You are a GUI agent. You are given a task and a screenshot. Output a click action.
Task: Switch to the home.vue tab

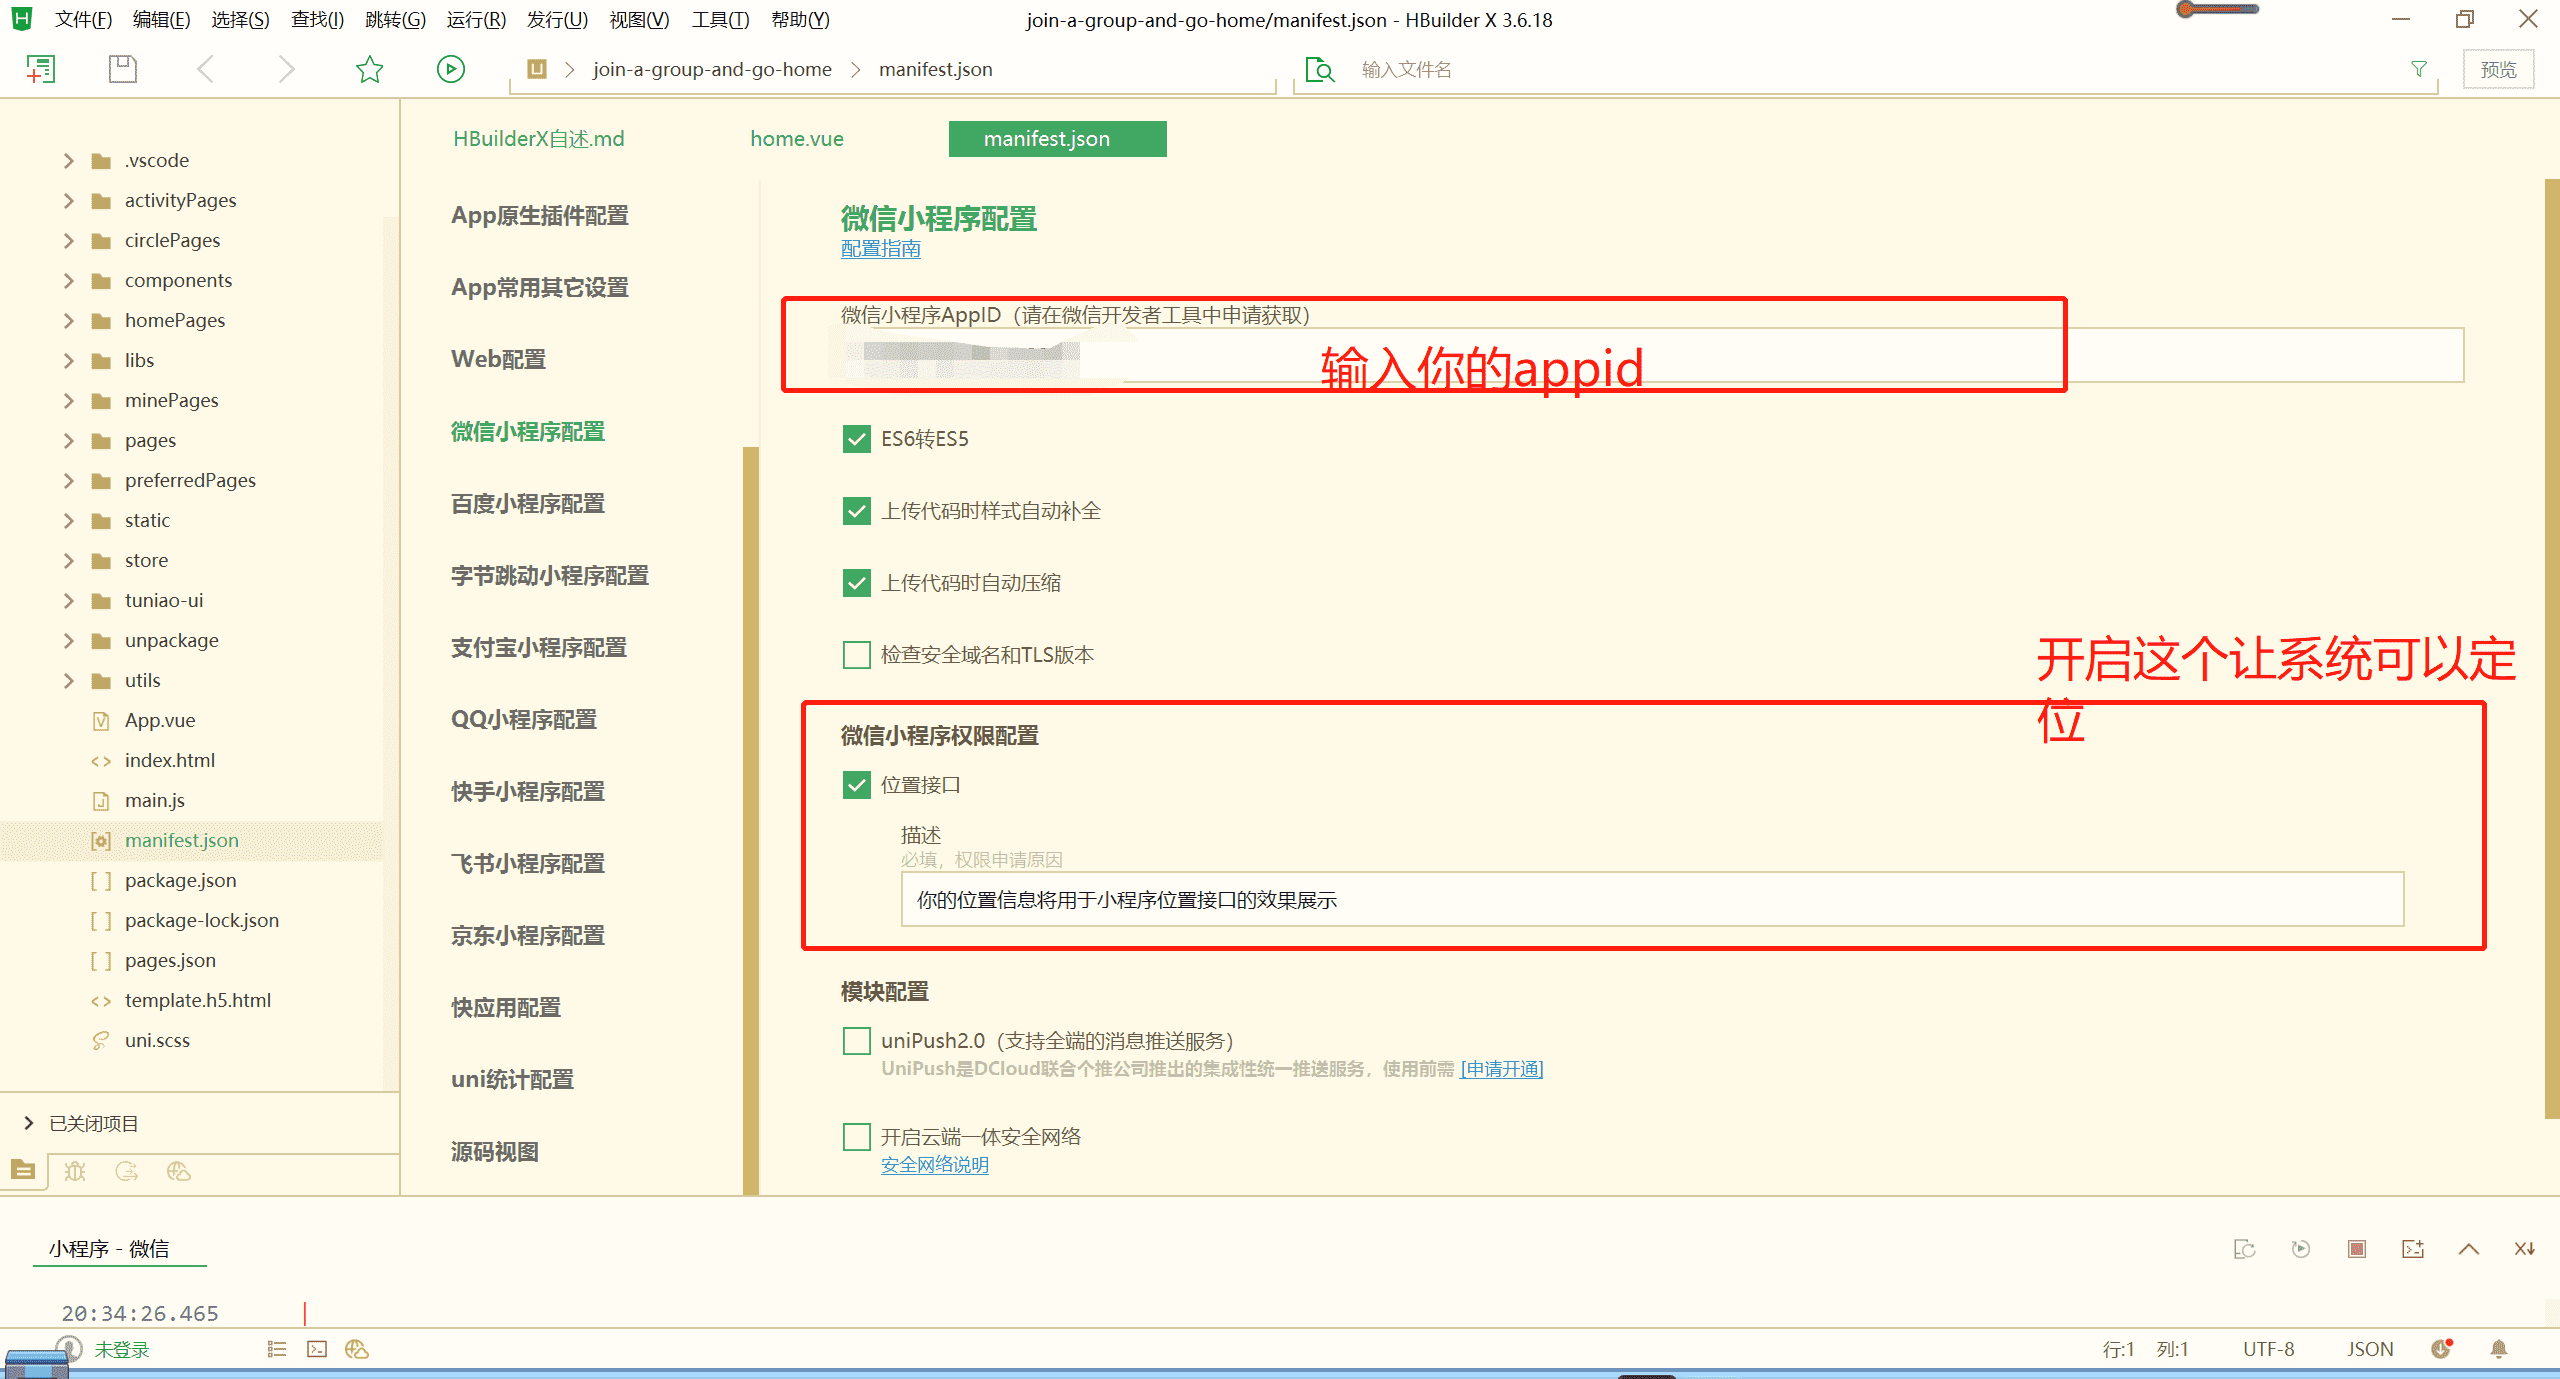coord(797,139)
